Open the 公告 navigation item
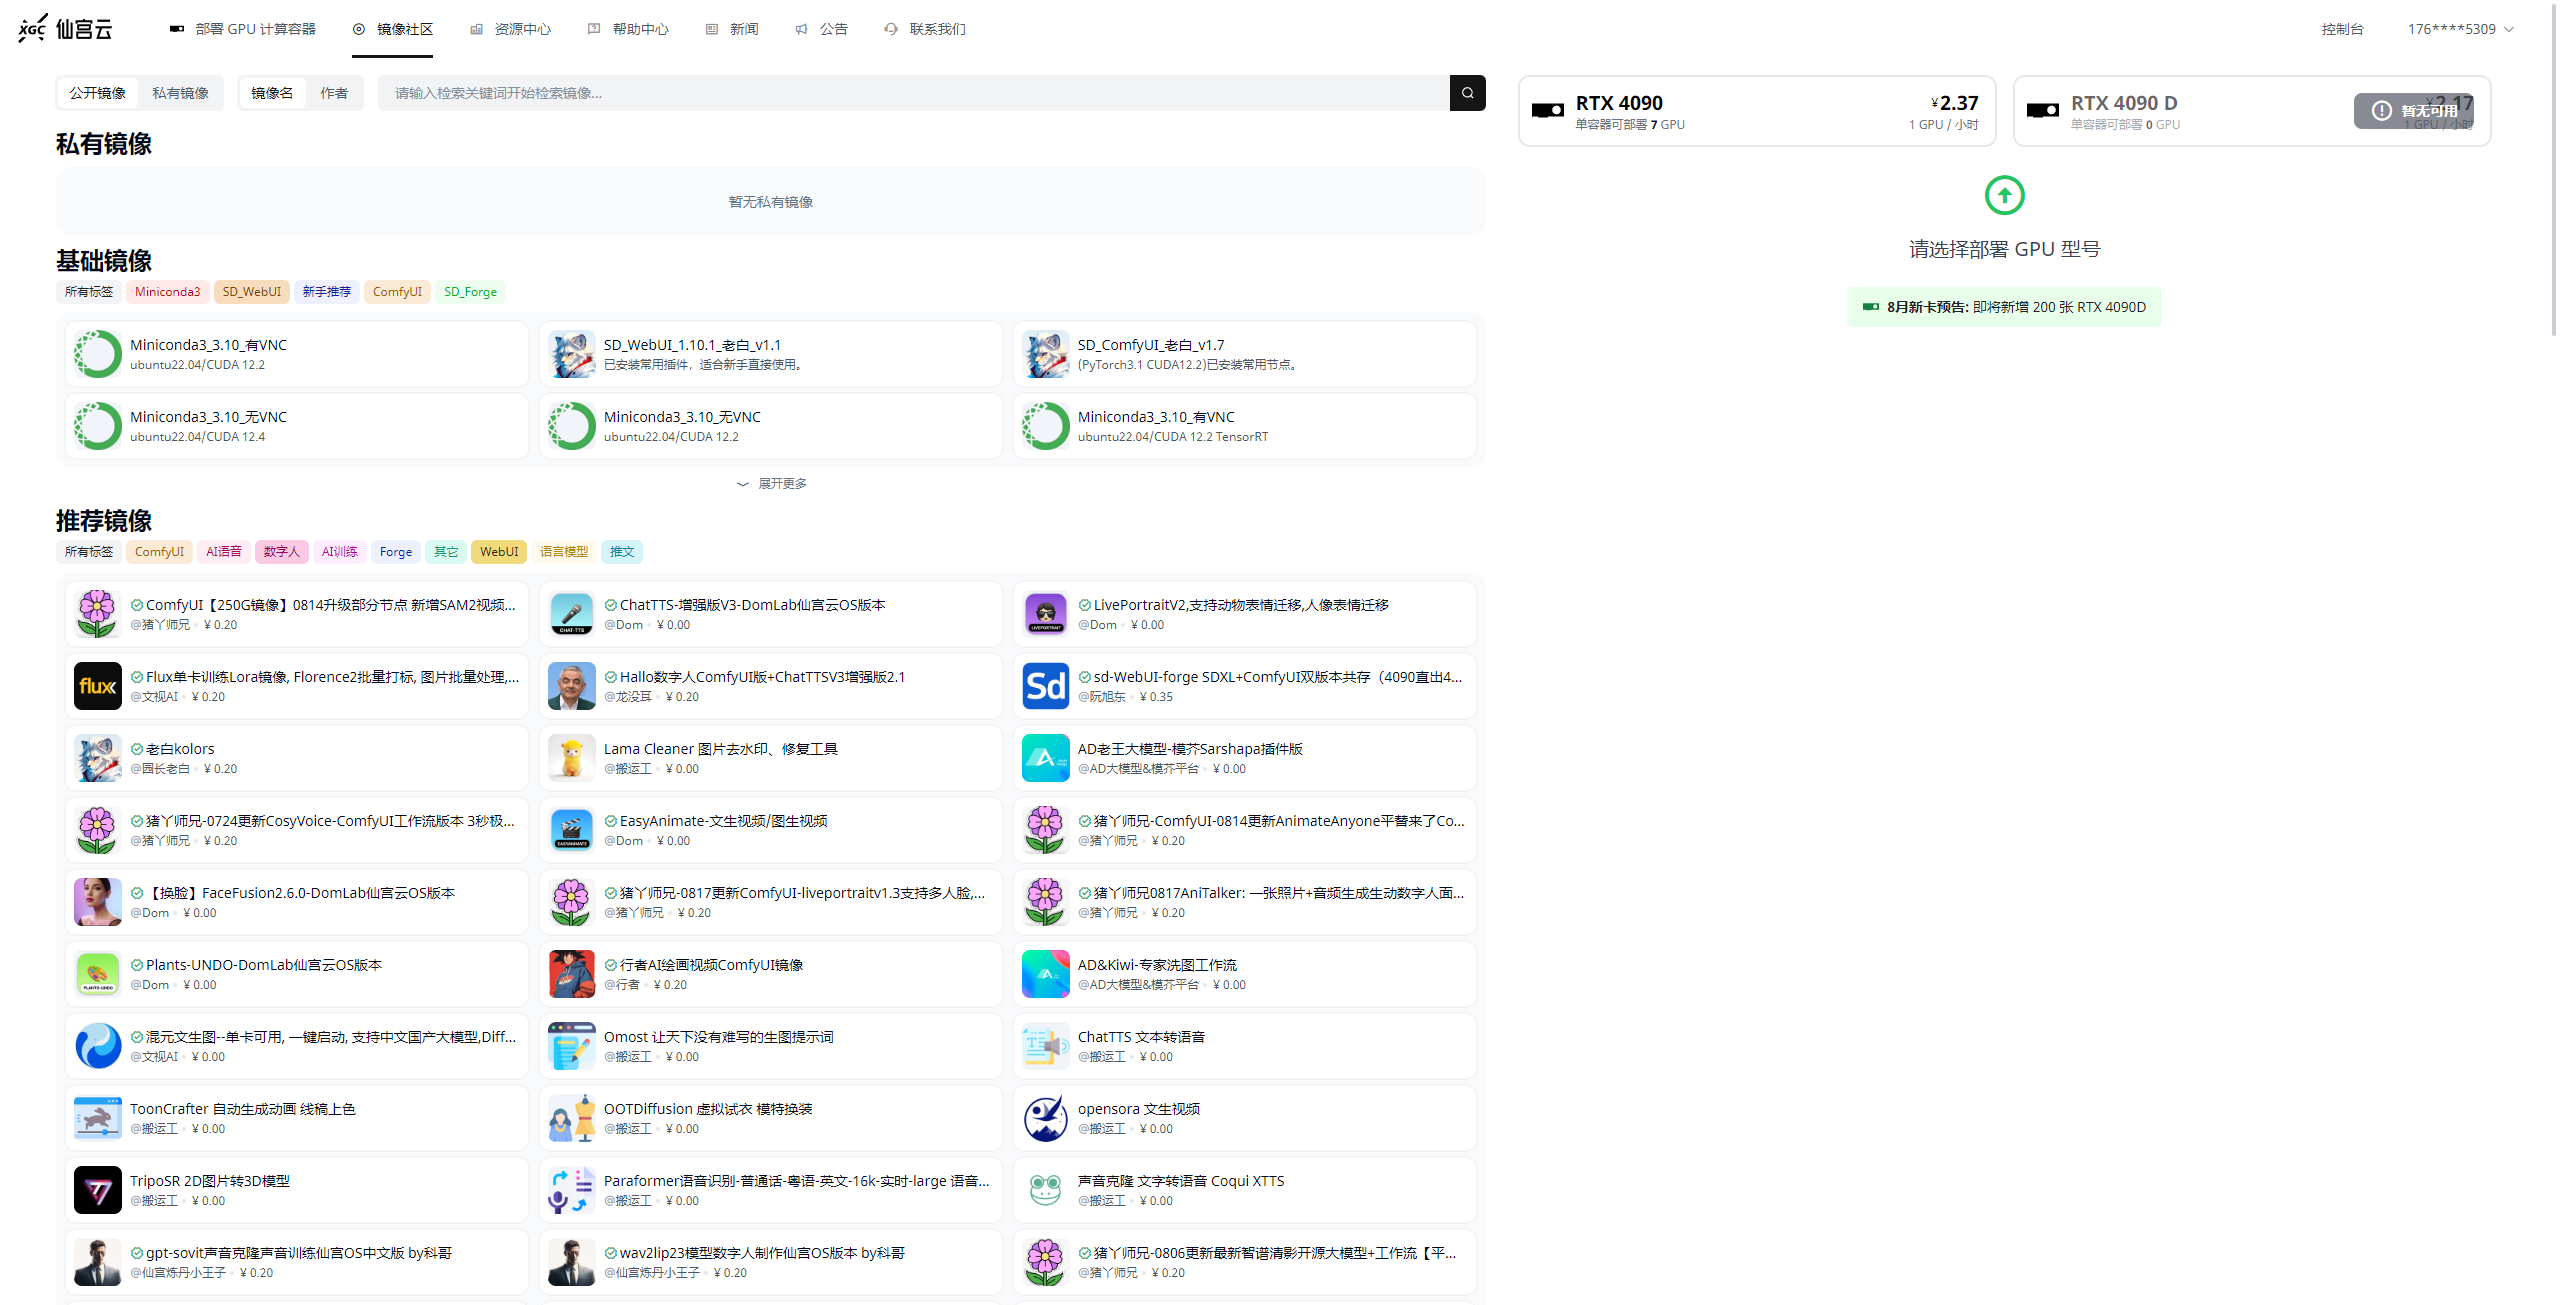 822,29
